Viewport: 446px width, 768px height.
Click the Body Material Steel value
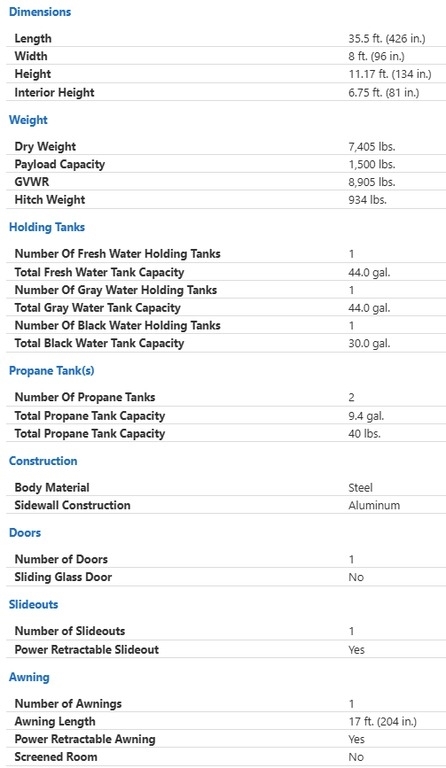tap(360, 488)
